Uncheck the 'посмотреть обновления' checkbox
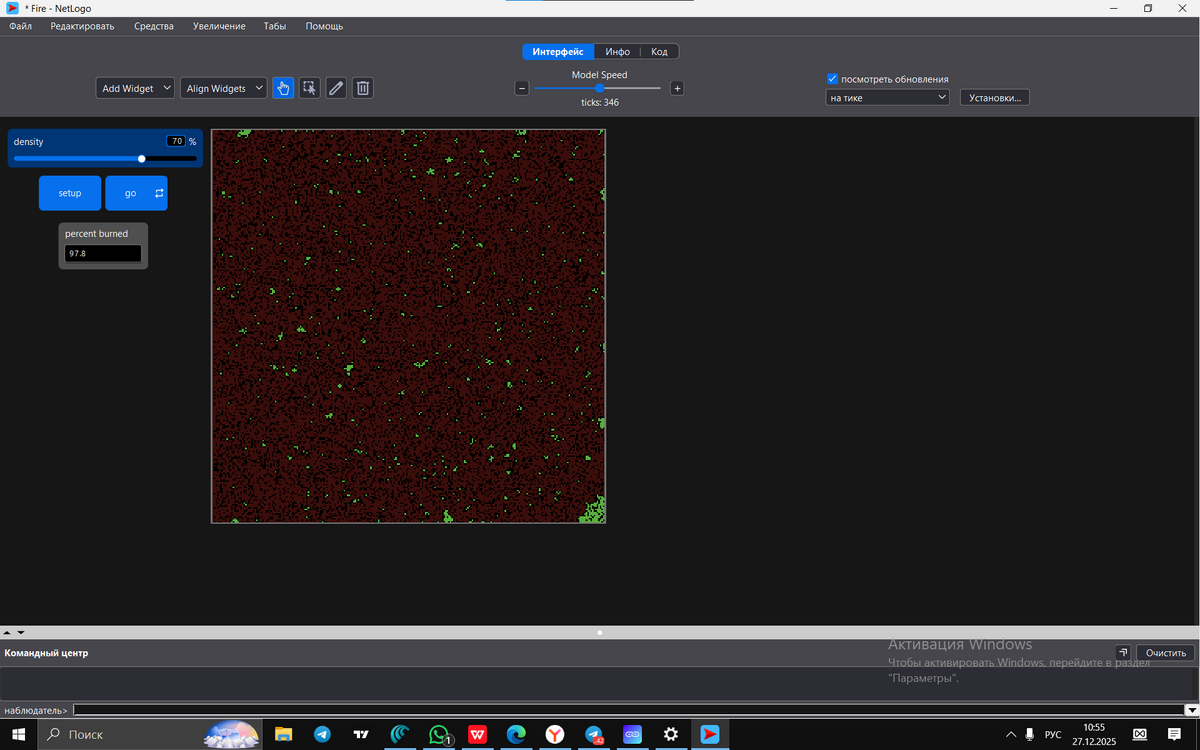Image resolution: width=1200 pixels, height=750 pixels. [832, 79]
